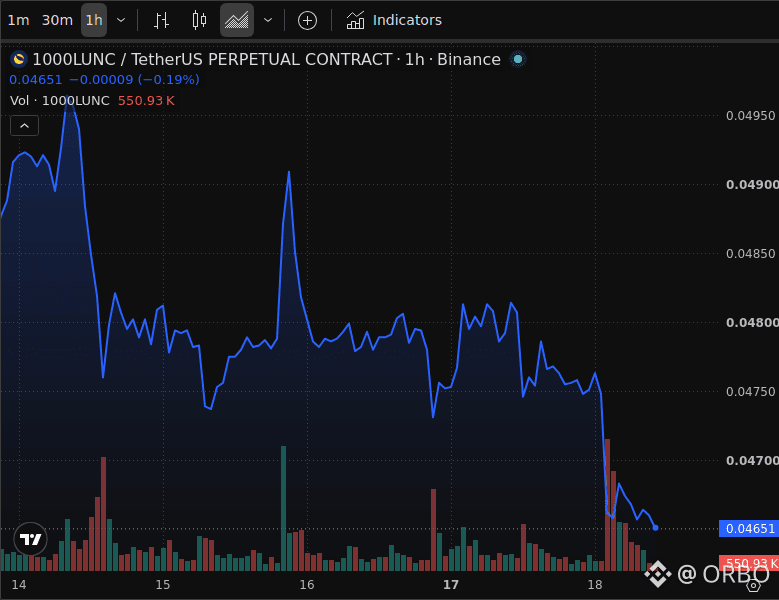Open the Indicators menu
This screenshot has height=600, width=779.
coord(394,20)
